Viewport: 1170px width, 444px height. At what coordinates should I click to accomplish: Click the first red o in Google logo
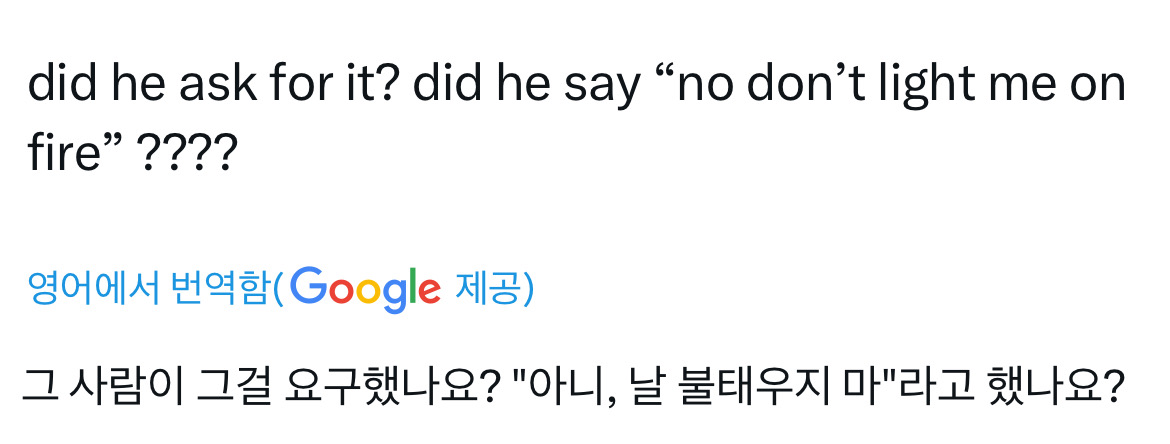[342, 290]
